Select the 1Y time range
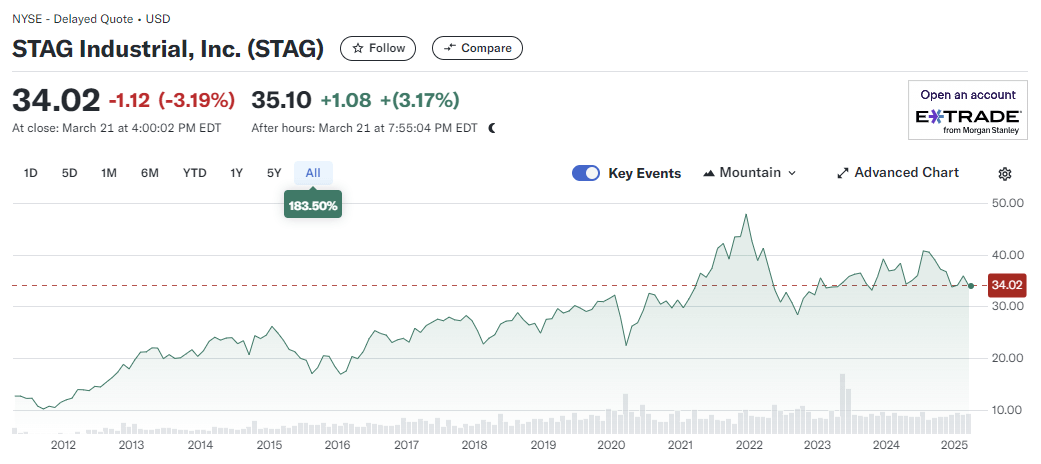Image resolution: width=1041 pixels, height=464 pixels. (x=236, y=173)
